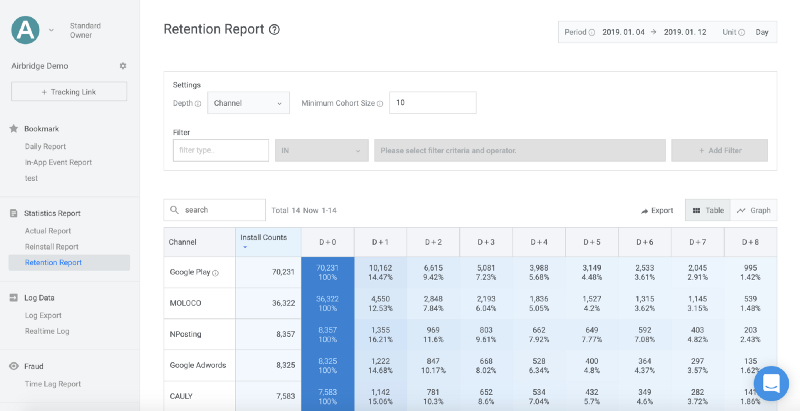The image size is (800, 411).
Task: Click NPosting D+3 cell 803
Action: (486, 334)
